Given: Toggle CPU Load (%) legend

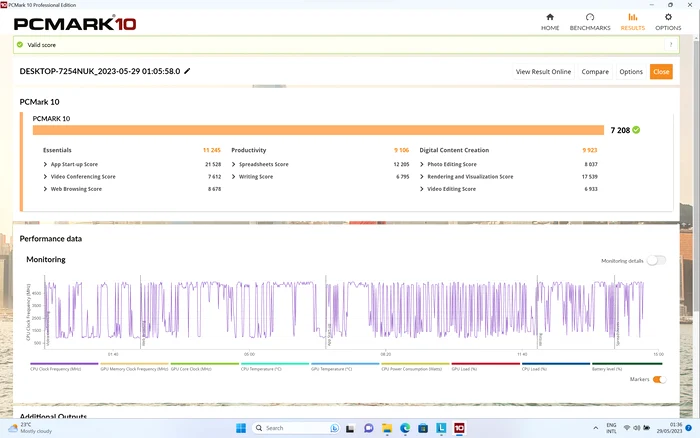Looking at the screenshot, I should (555, 367).
